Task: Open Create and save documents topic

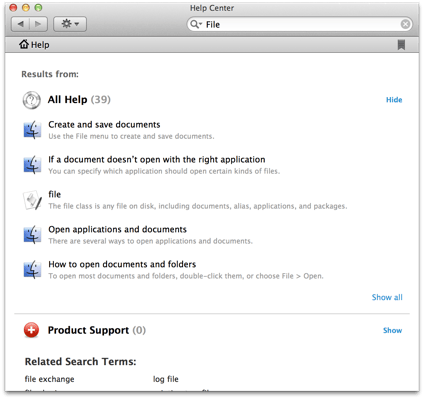Action: tap(104, 124)
